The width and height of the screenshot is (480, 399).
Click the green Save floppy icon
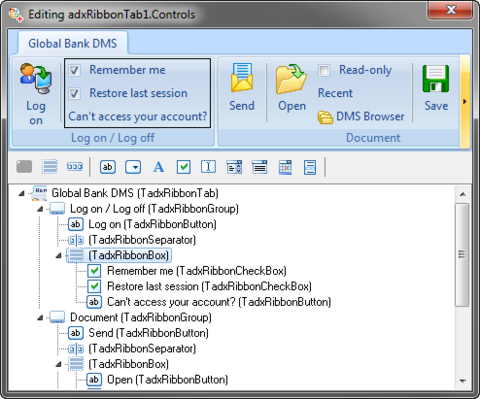click(x=436, y=79)
